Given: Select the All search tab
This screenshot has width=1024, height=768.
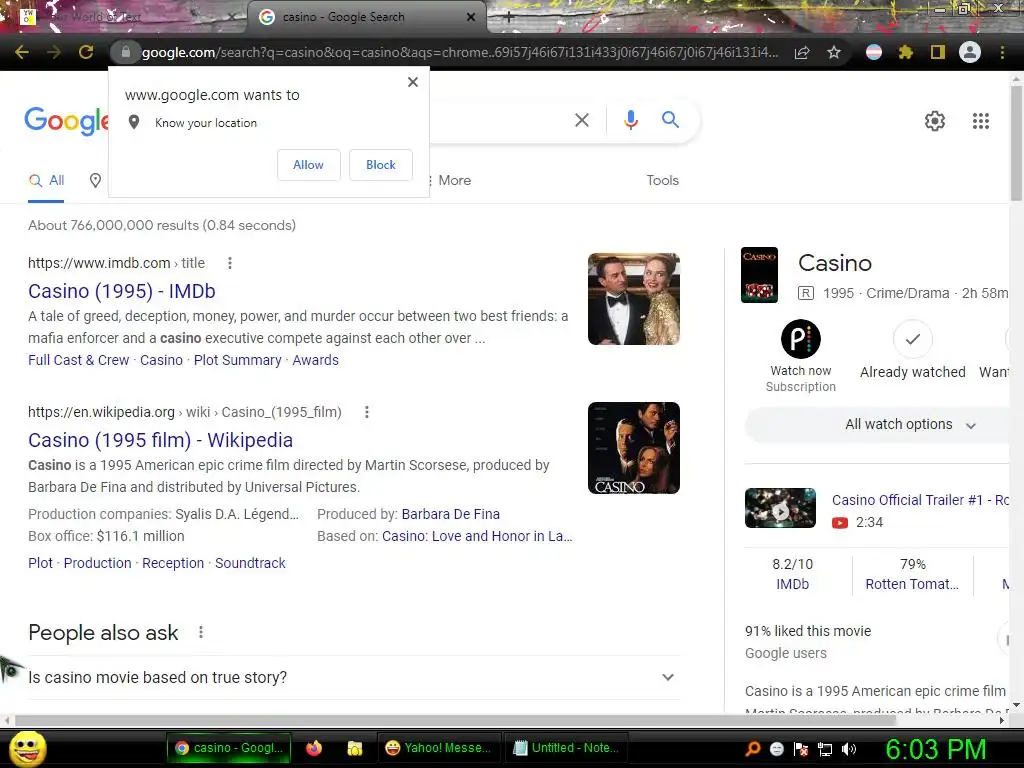Looking at the screenshot, I should pyautogui.click(x=46, y=181).
